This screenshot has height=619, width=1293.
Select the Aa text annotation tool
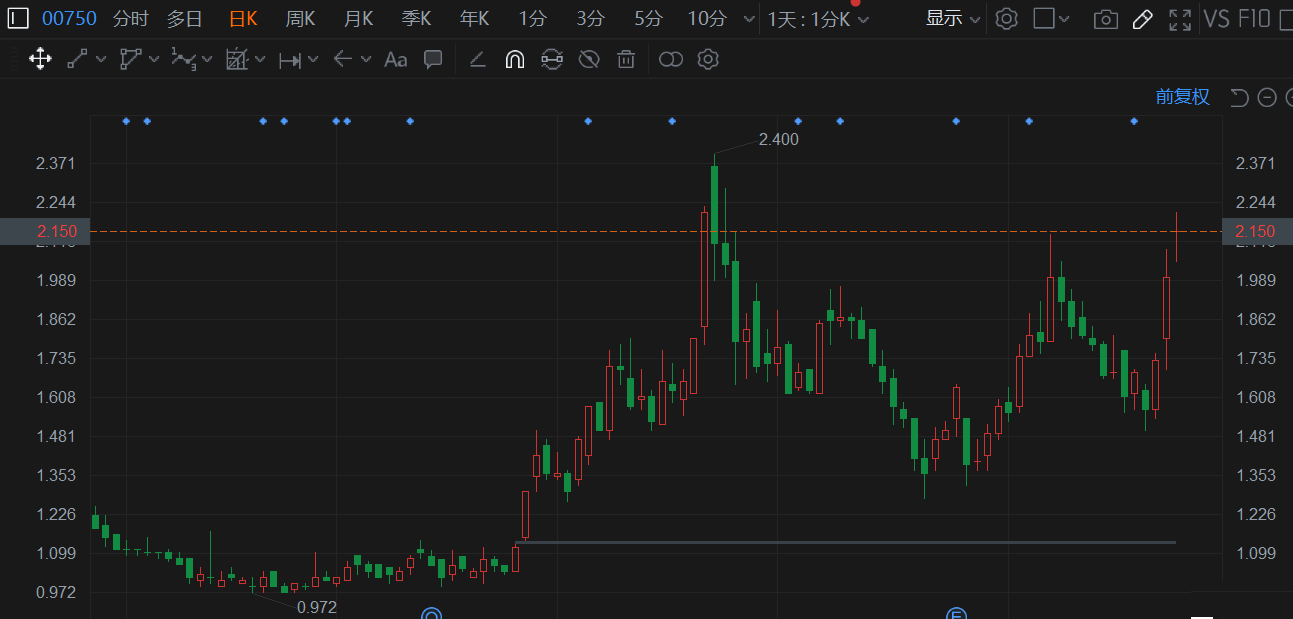click(x=396, y=60)
